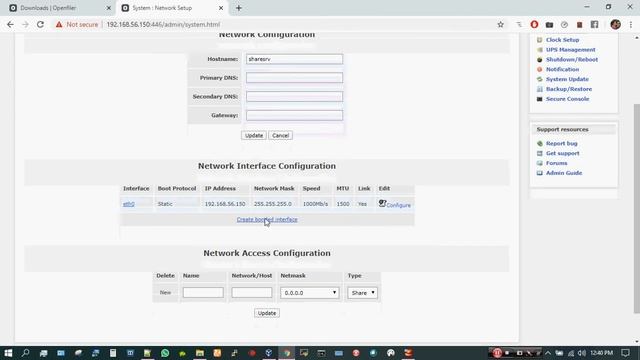Click the System Update icon
The height and width of the screenshot is (360, 640).
(x=540, y=79)
